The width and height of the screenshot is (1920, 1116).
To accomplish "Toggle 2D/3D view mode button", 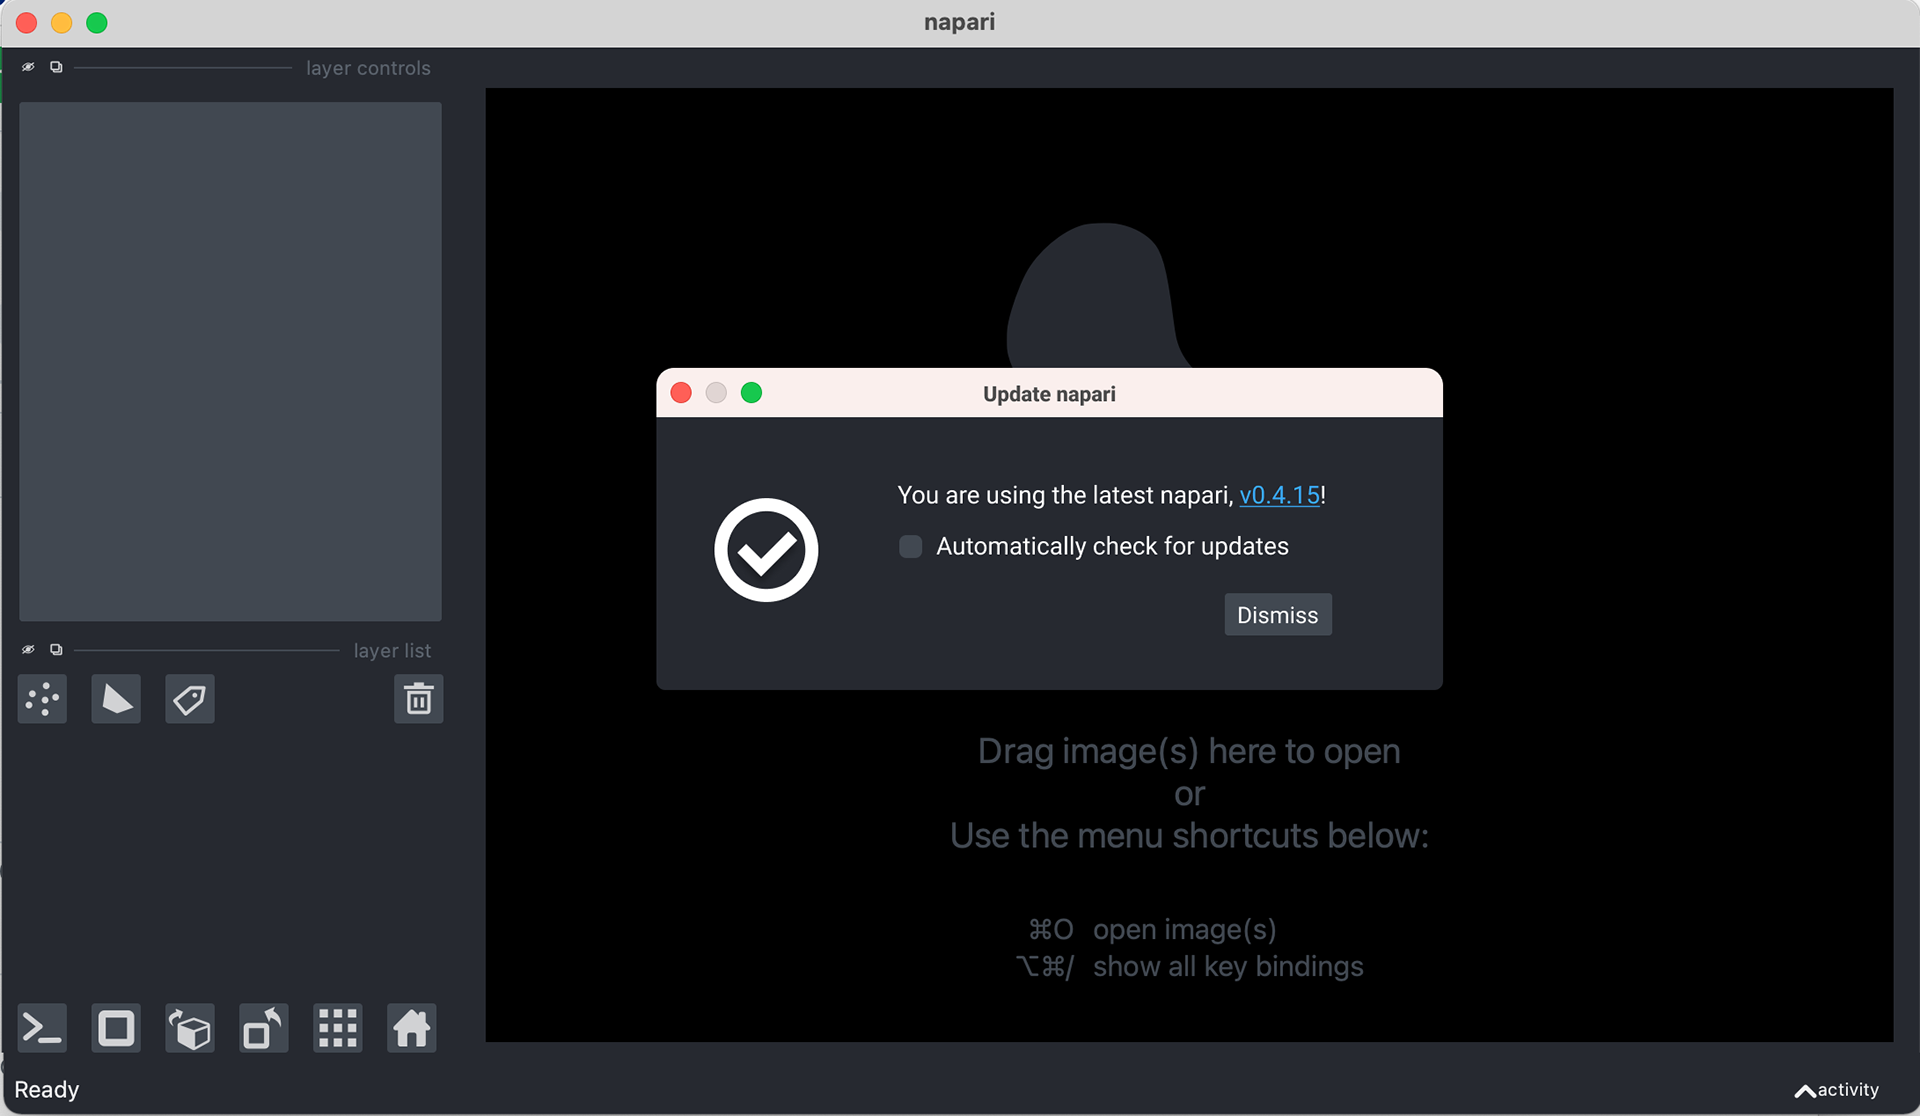I will pyautogui.click(x=116, y=1028).
